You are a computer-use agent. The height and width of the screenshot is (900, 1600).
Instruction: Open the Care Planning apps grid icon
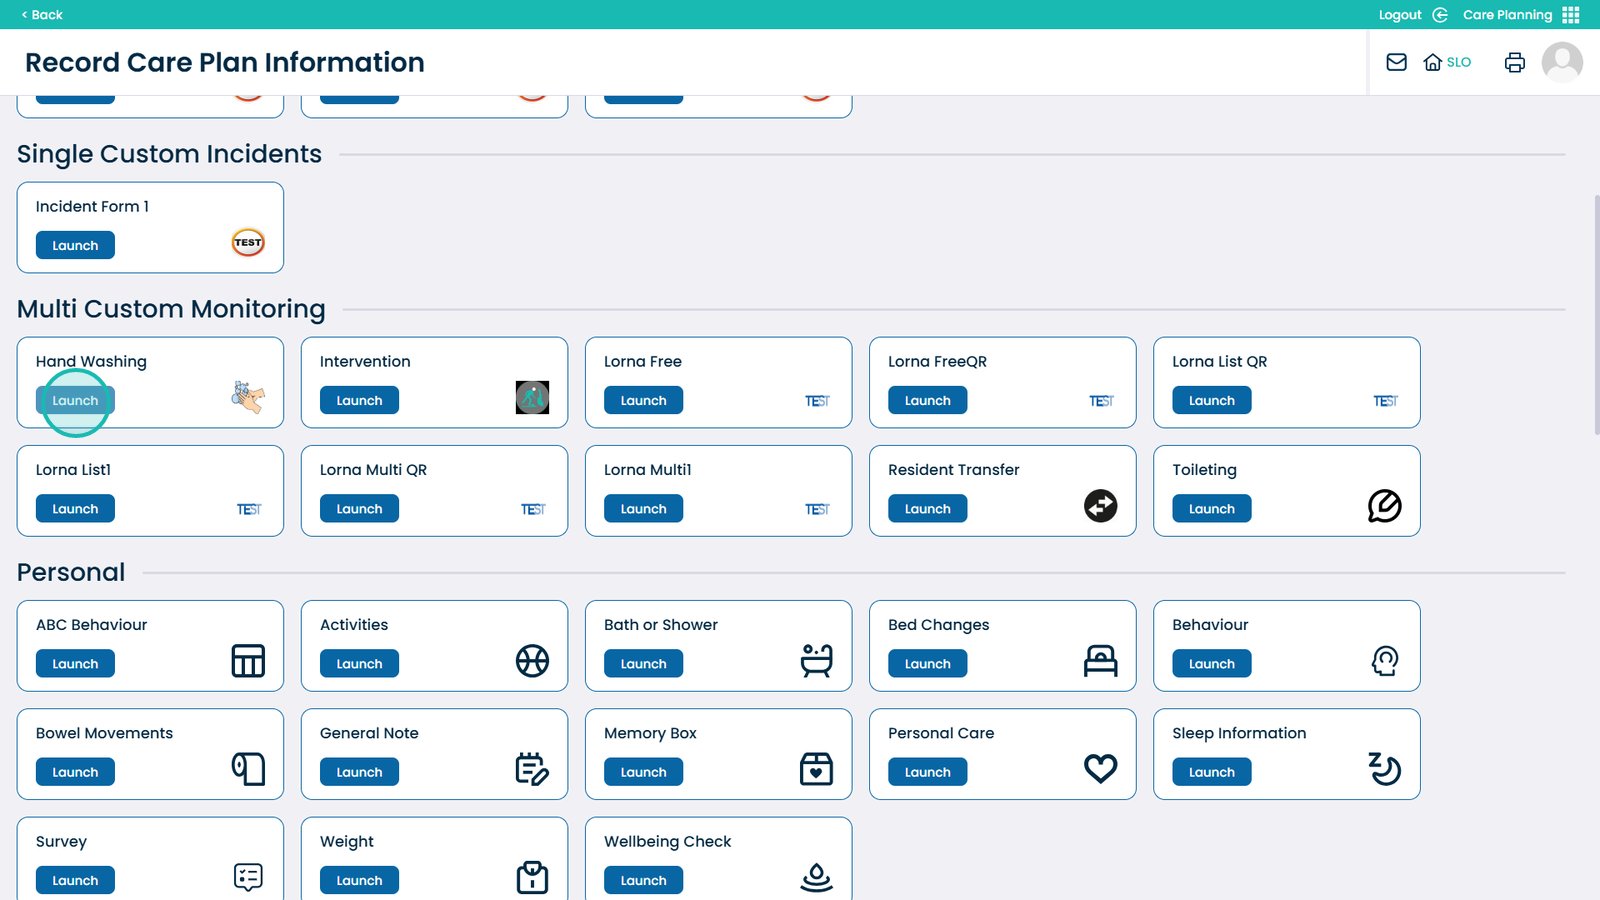pyautogui.click(x=1571, y=15)
